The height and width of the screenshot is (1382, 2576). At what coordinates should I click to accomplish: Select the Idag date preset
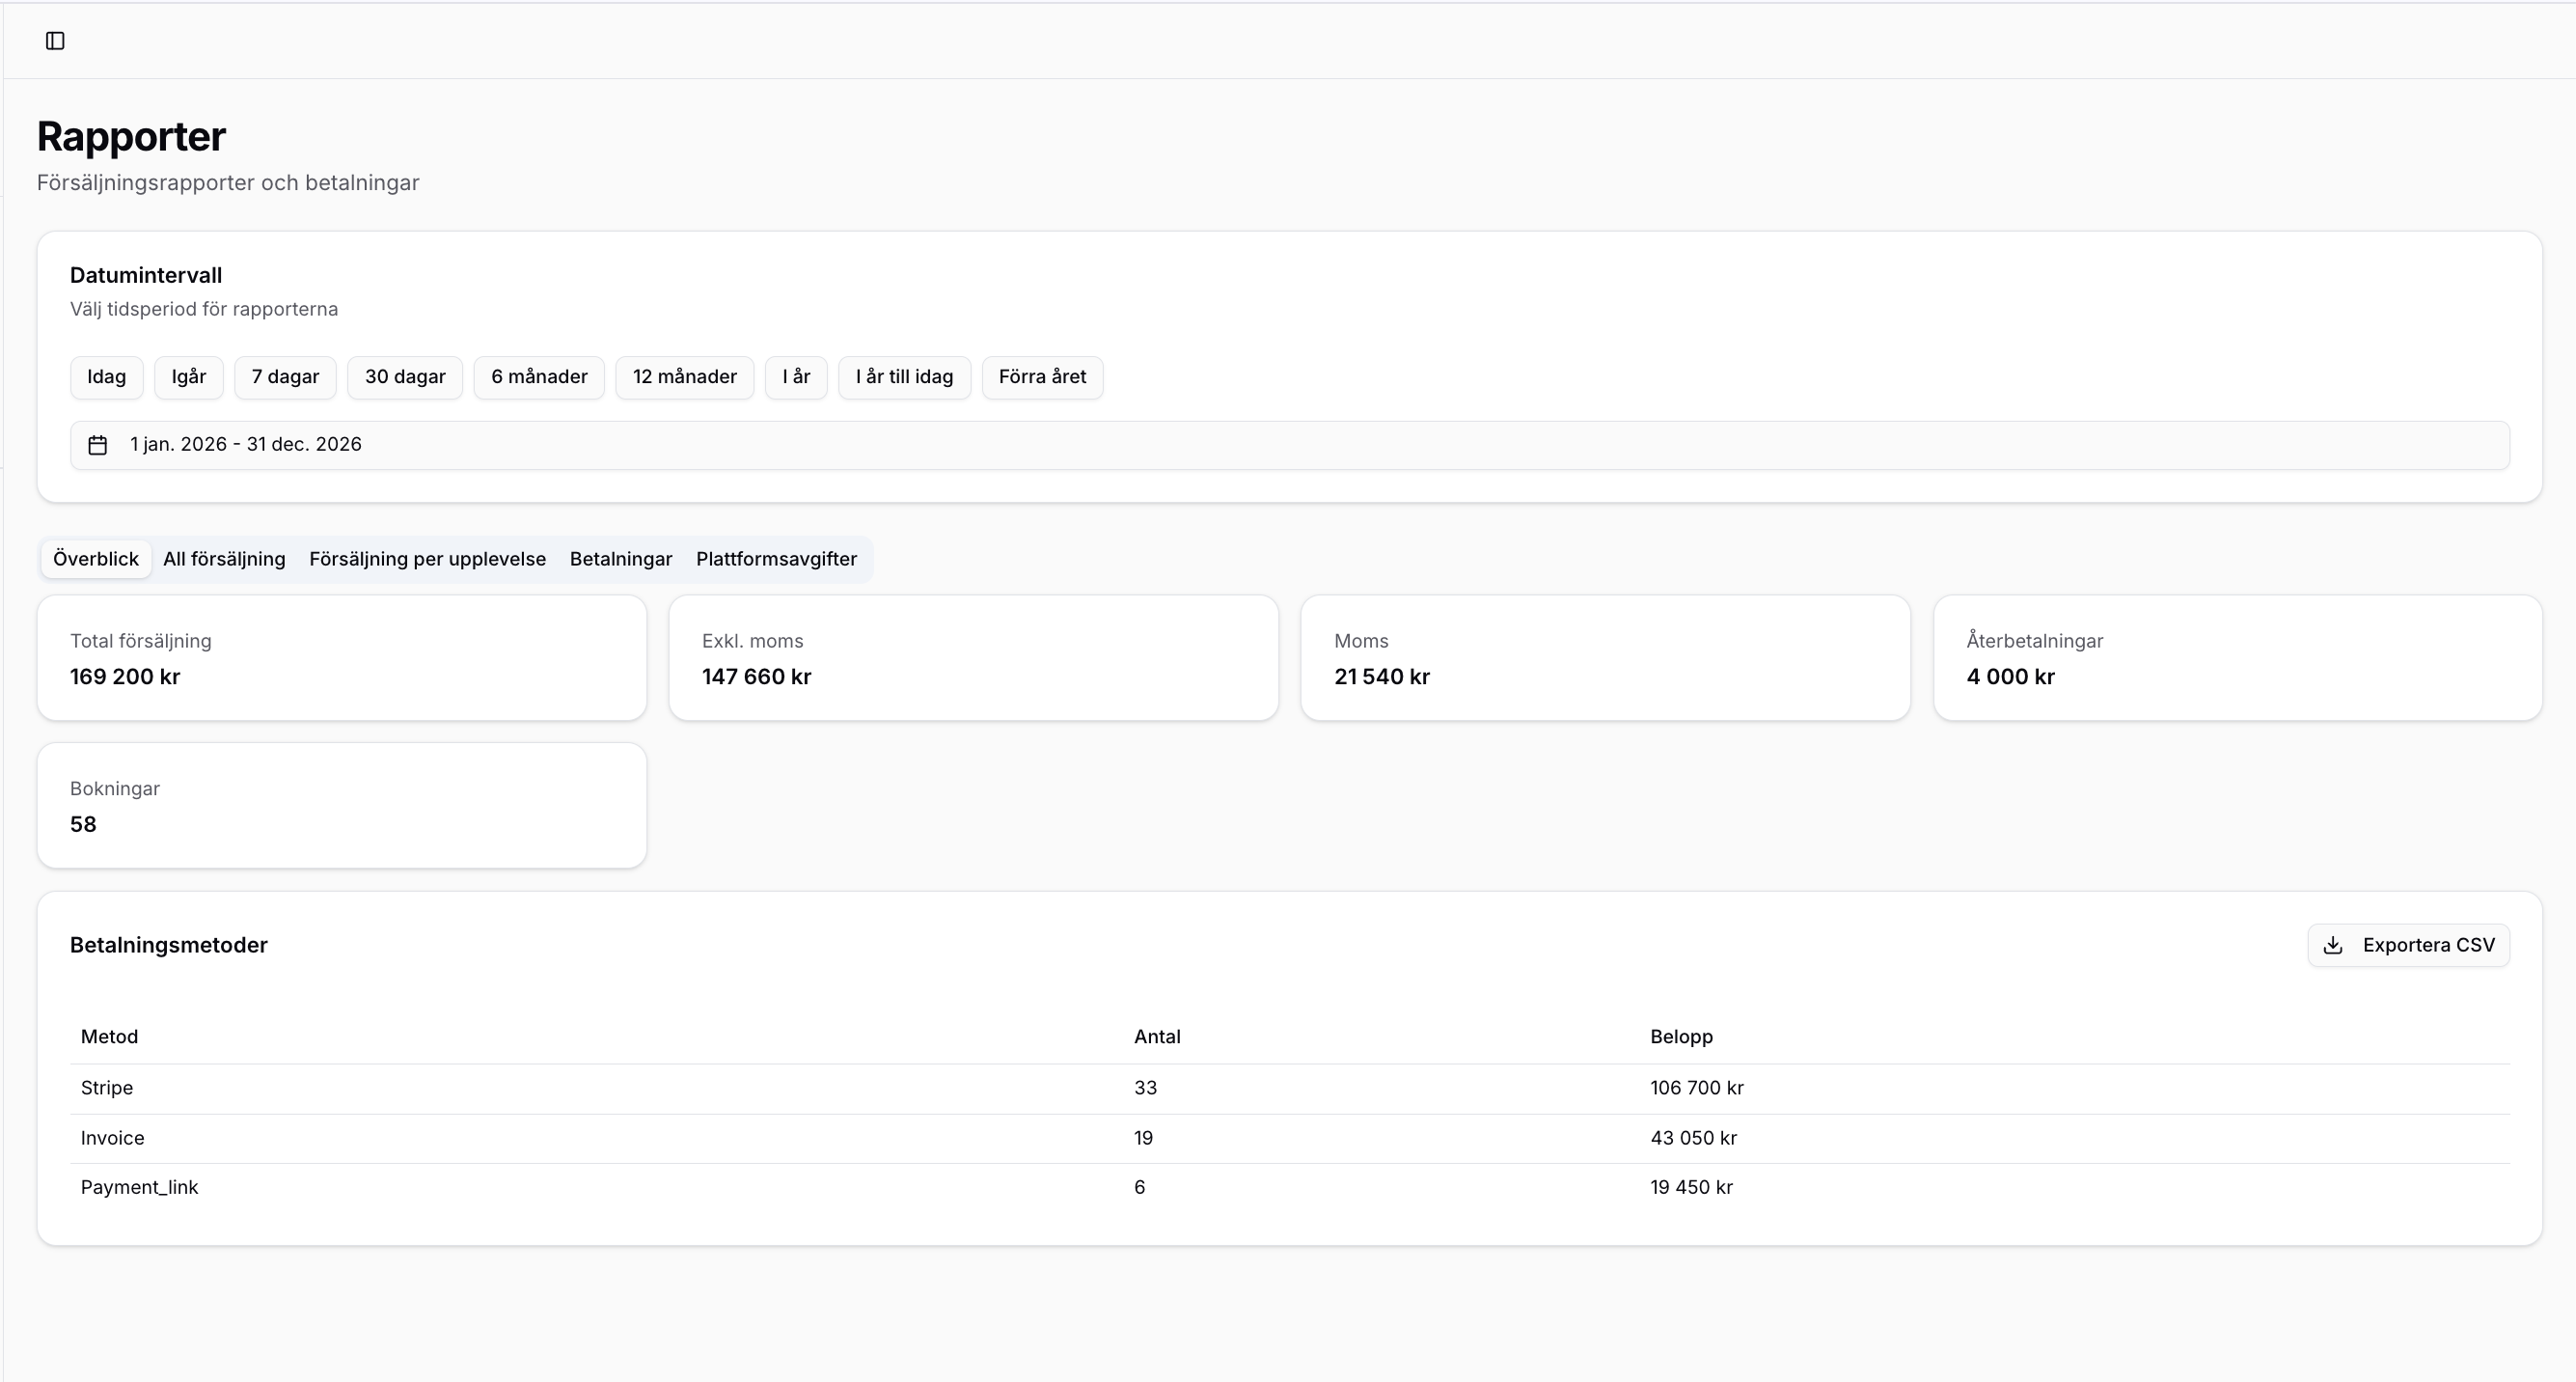[x=106, y=377]
